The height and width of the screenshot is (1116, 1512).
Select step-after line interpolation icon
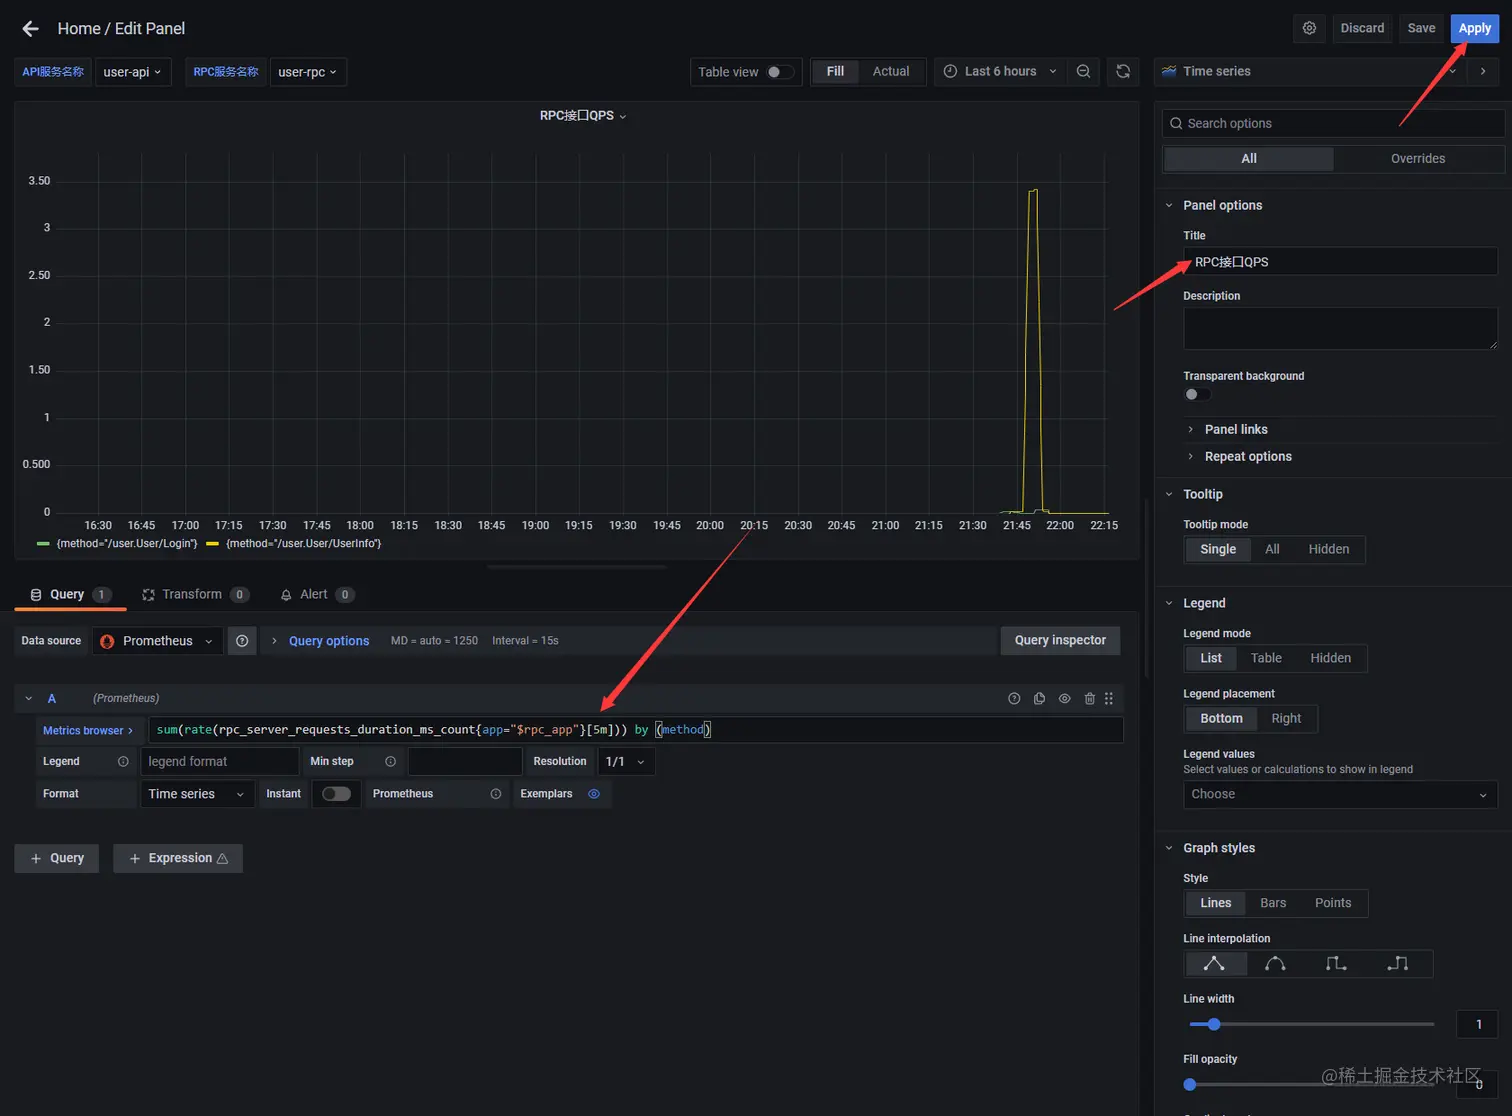(x=1398, y=964)
